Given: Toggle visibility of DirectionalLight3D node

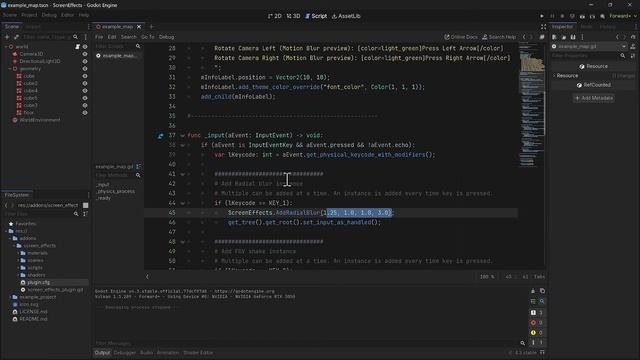Looking at the screenshot, I should pos(85,61).
